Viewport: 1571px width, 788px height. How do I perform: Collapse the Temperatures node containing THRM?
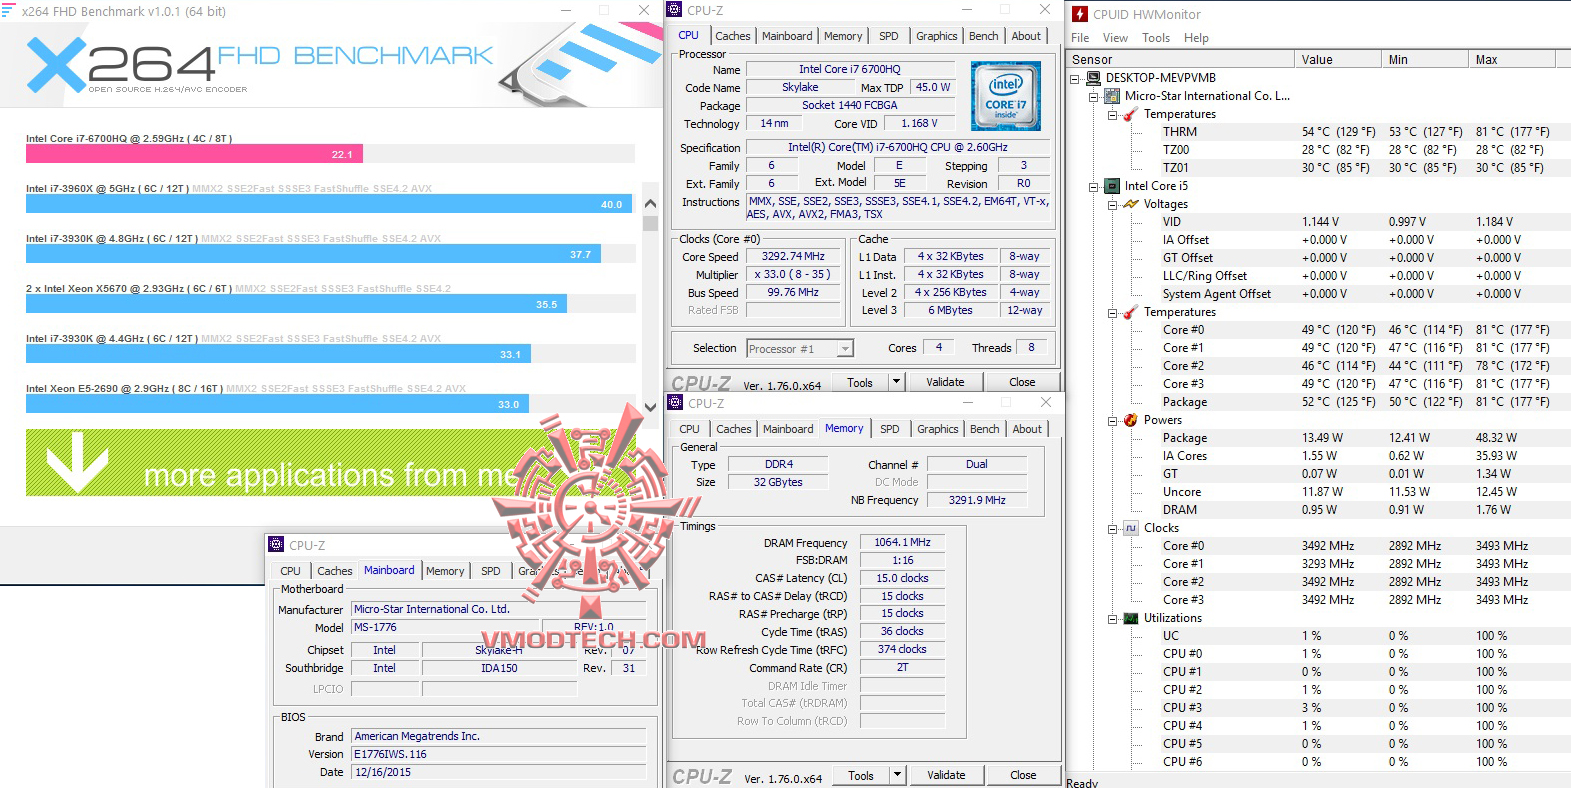(x=1113, y=114)
